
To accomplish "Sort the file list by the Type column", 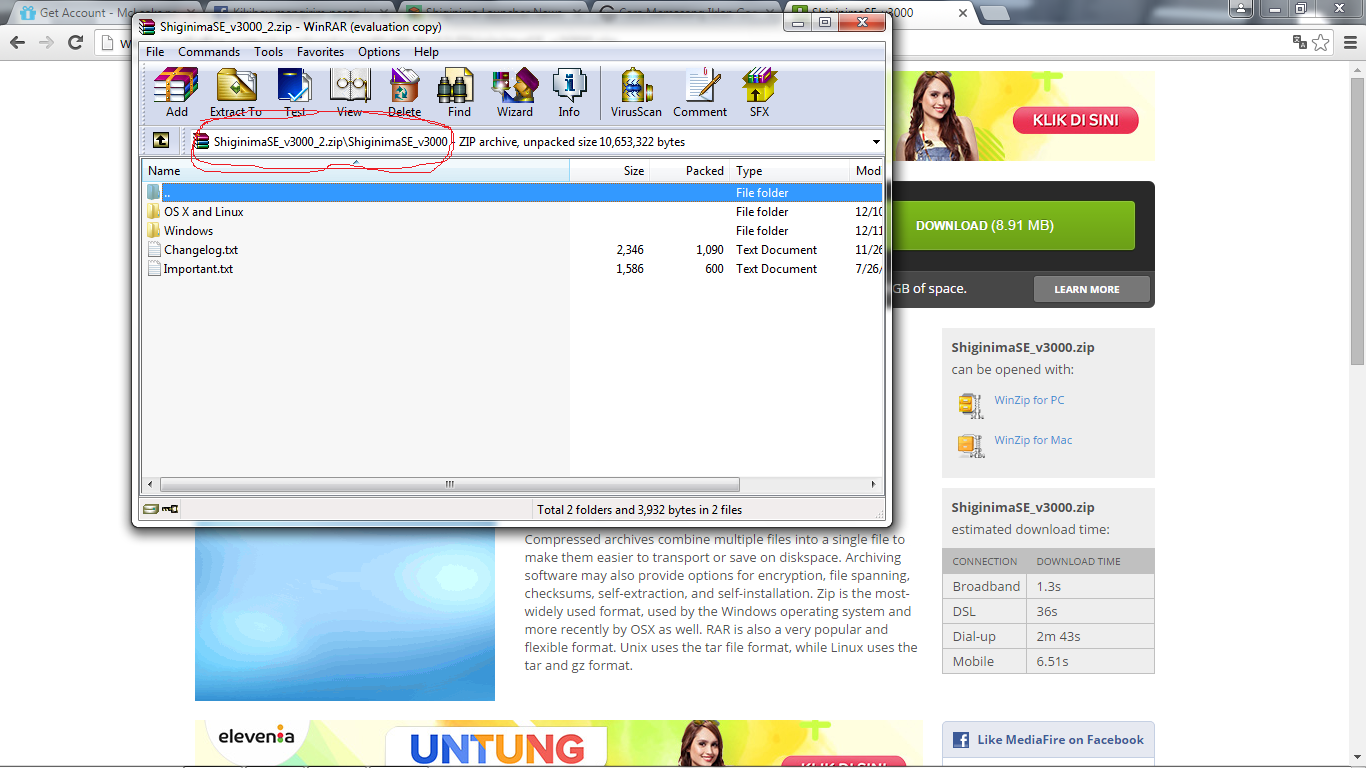I will pyautogui.click(x=790, y=171).
